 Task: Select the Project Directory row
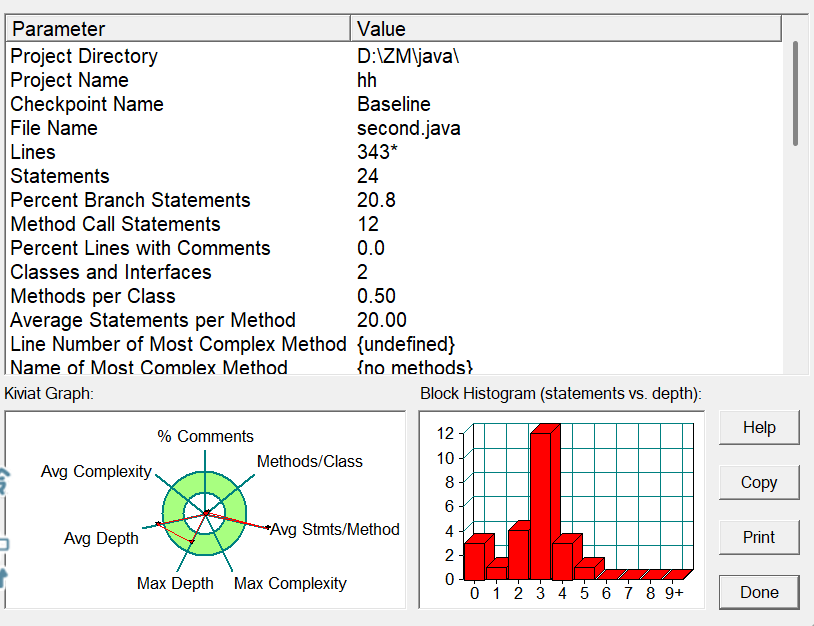394,56
